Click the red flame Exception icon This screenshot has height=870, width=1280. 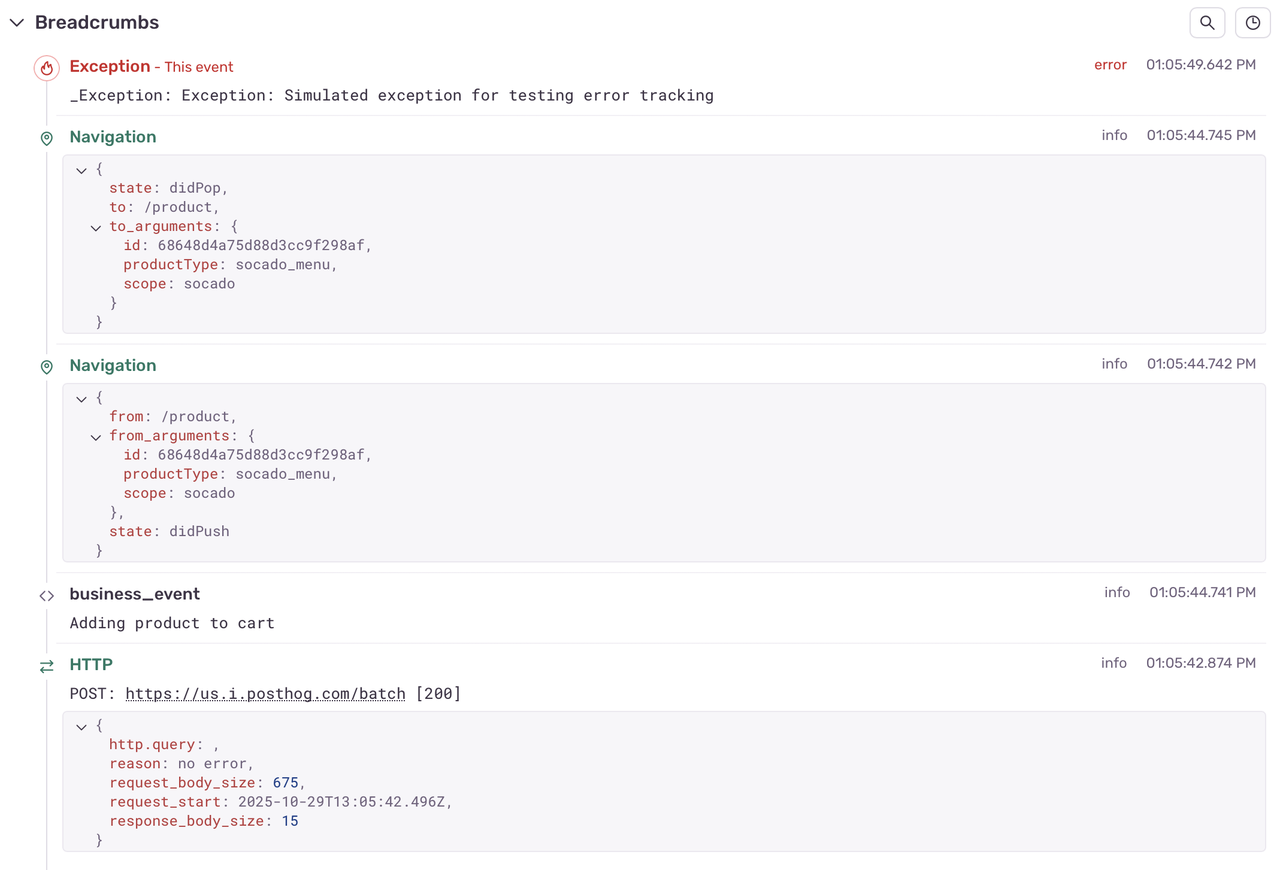click(46, 68)
